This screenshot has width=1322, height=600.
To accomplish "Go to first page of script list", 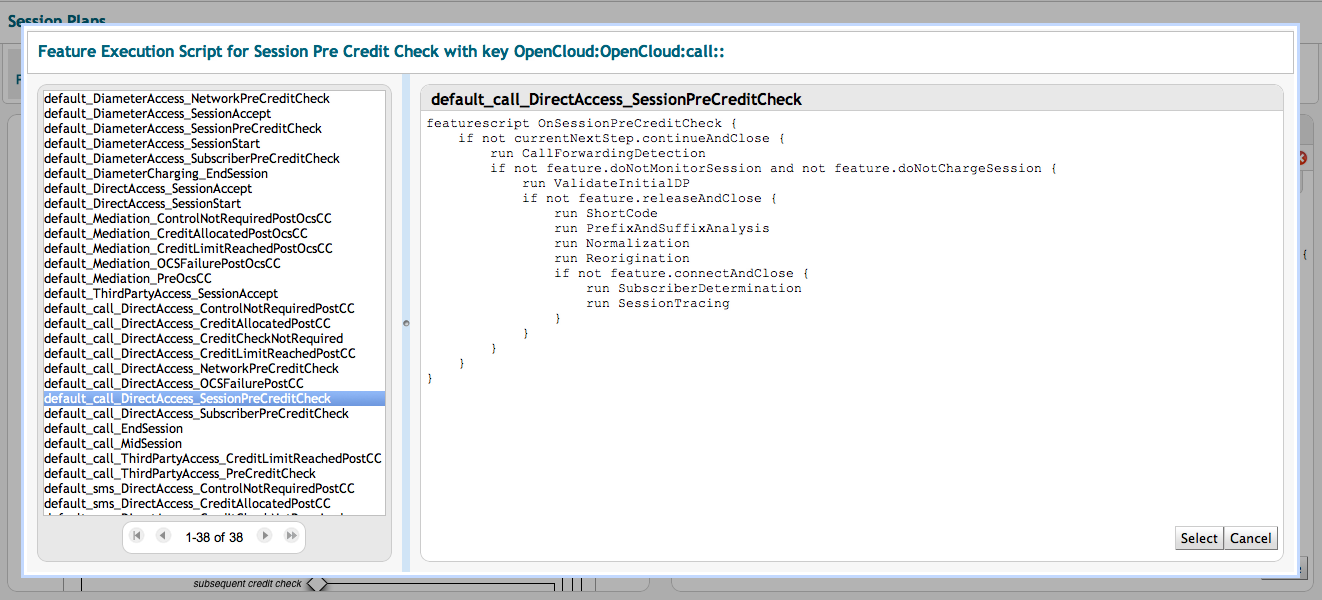I will (x=137, y=537).
